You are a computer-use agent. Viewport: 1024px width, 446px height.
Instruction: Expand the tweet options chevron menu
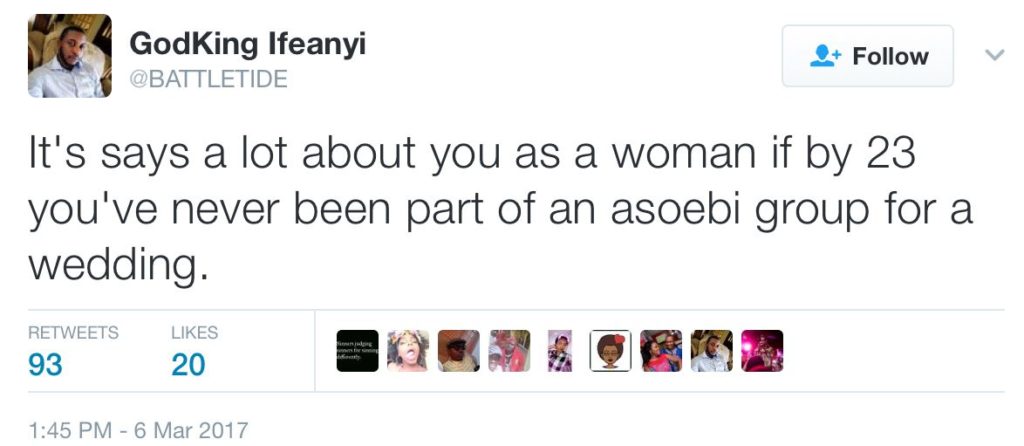pyautogui.click(x=994, y=56)
